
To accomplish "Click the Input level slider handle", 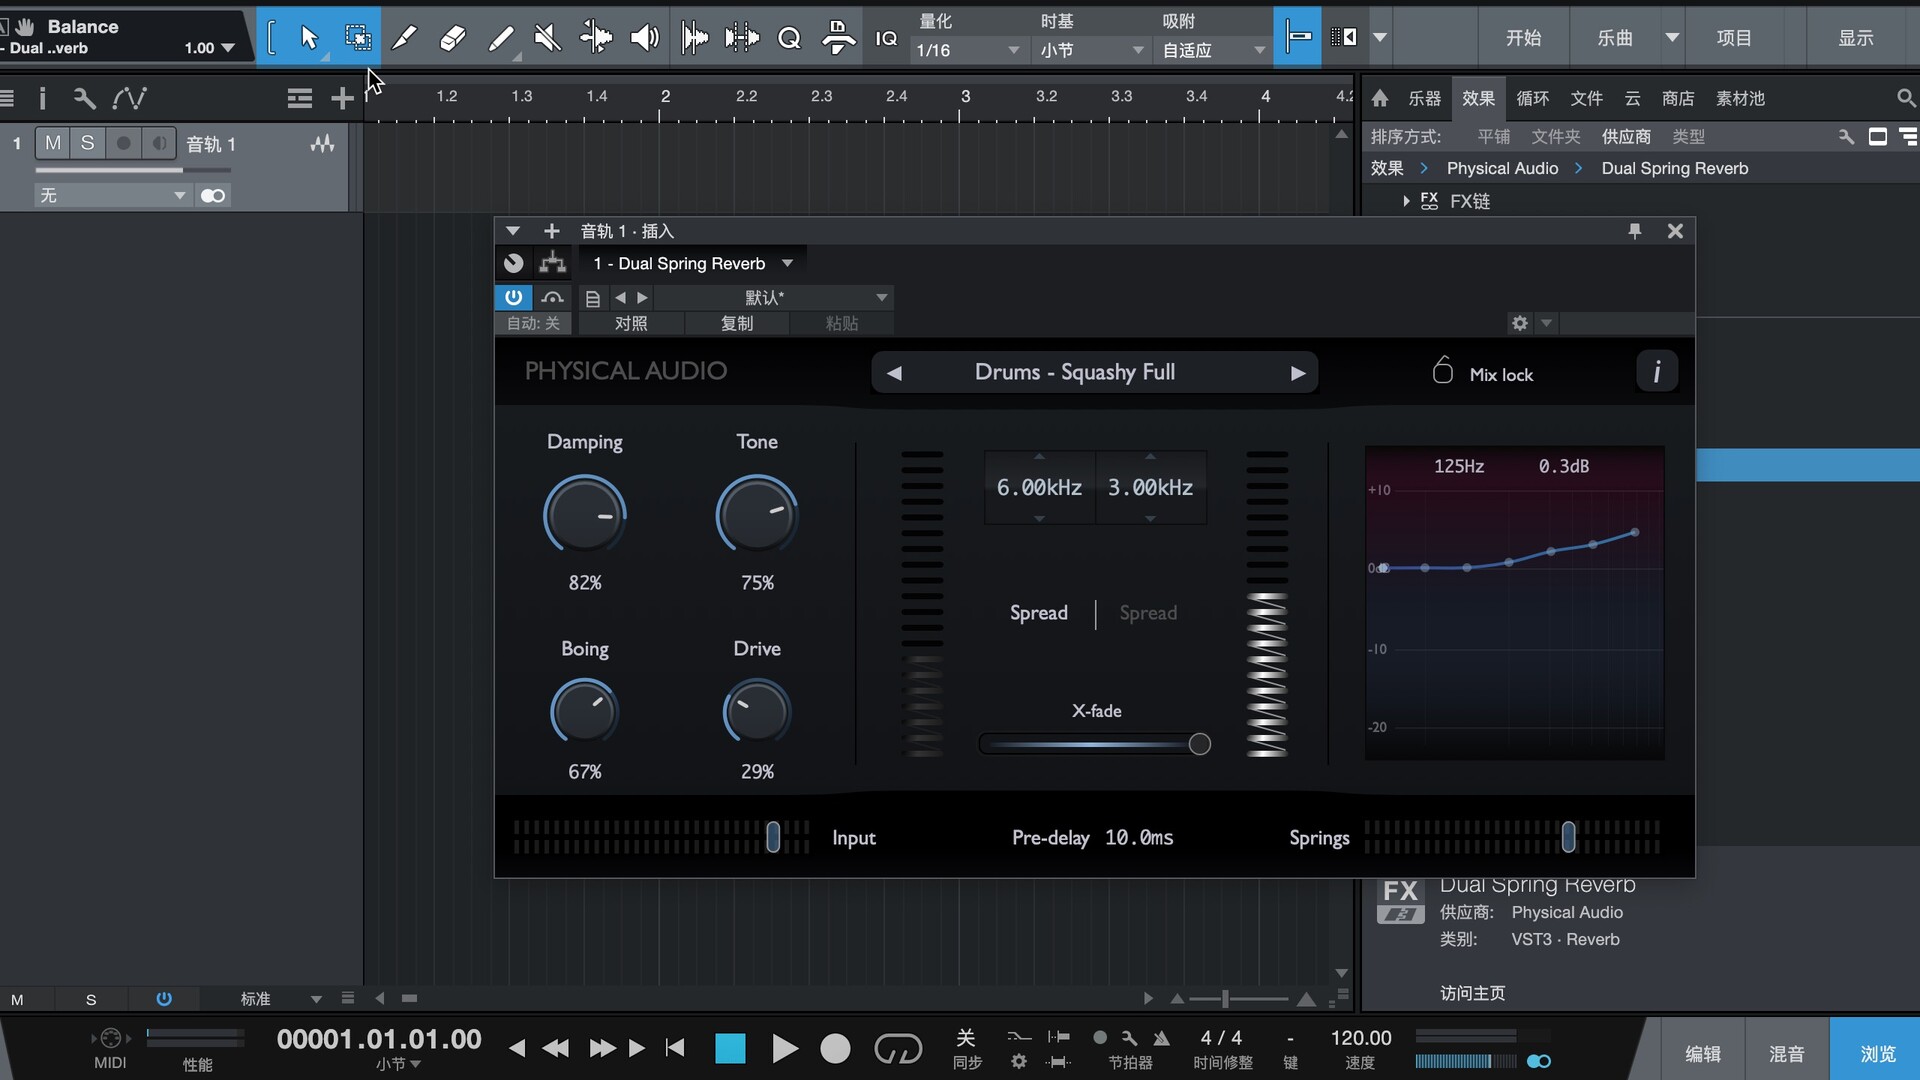I will click(773, 837).
